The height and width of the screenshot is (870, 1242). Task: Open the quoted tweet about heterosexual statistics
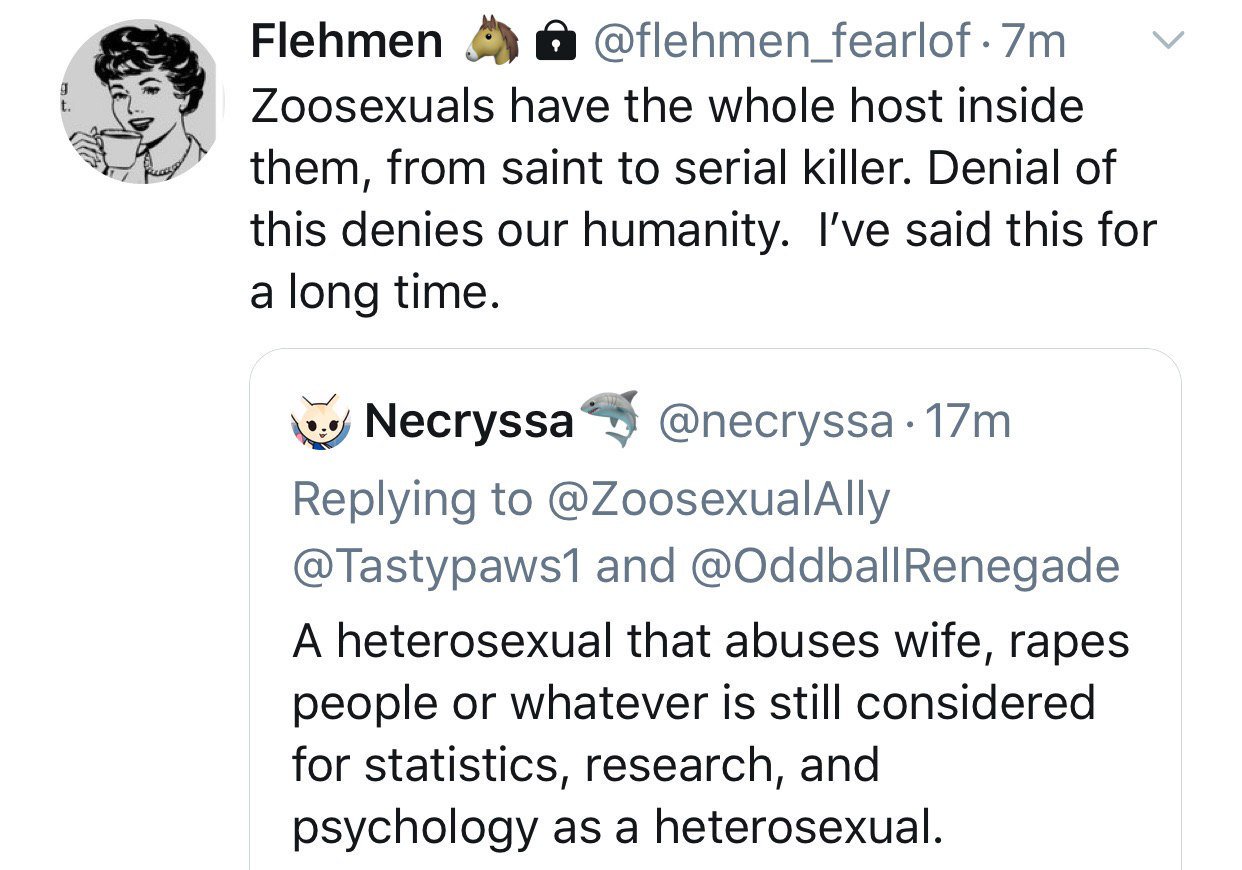click(715, 610)
